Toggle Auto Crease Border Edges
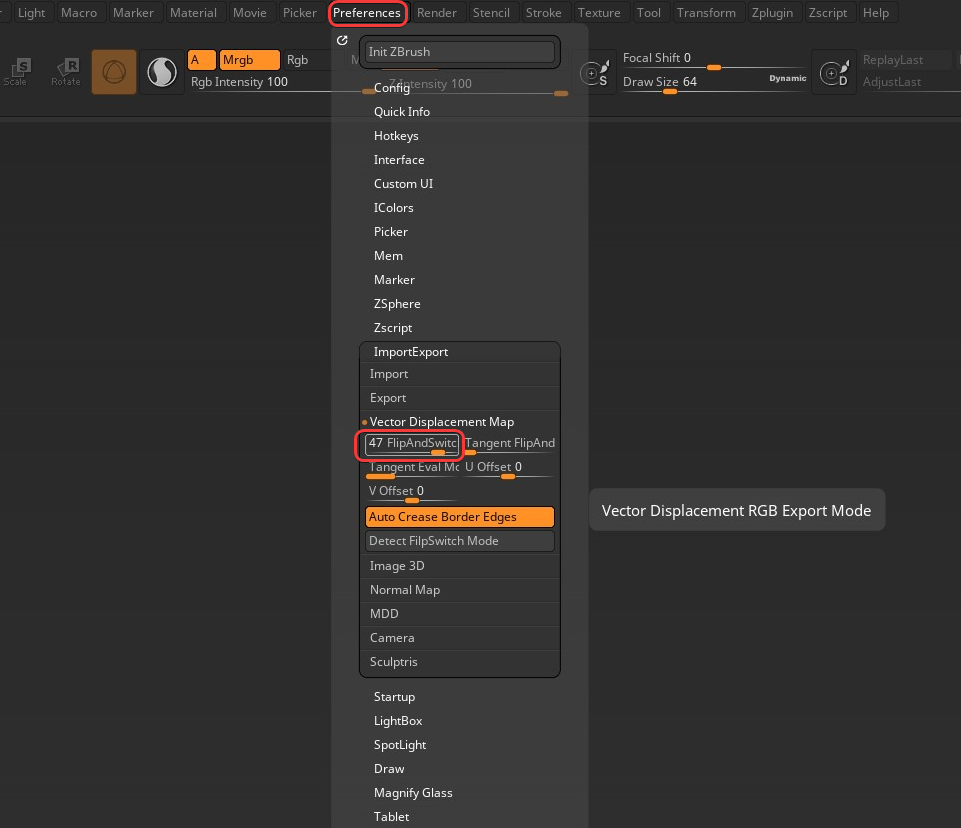 point(460,517)
